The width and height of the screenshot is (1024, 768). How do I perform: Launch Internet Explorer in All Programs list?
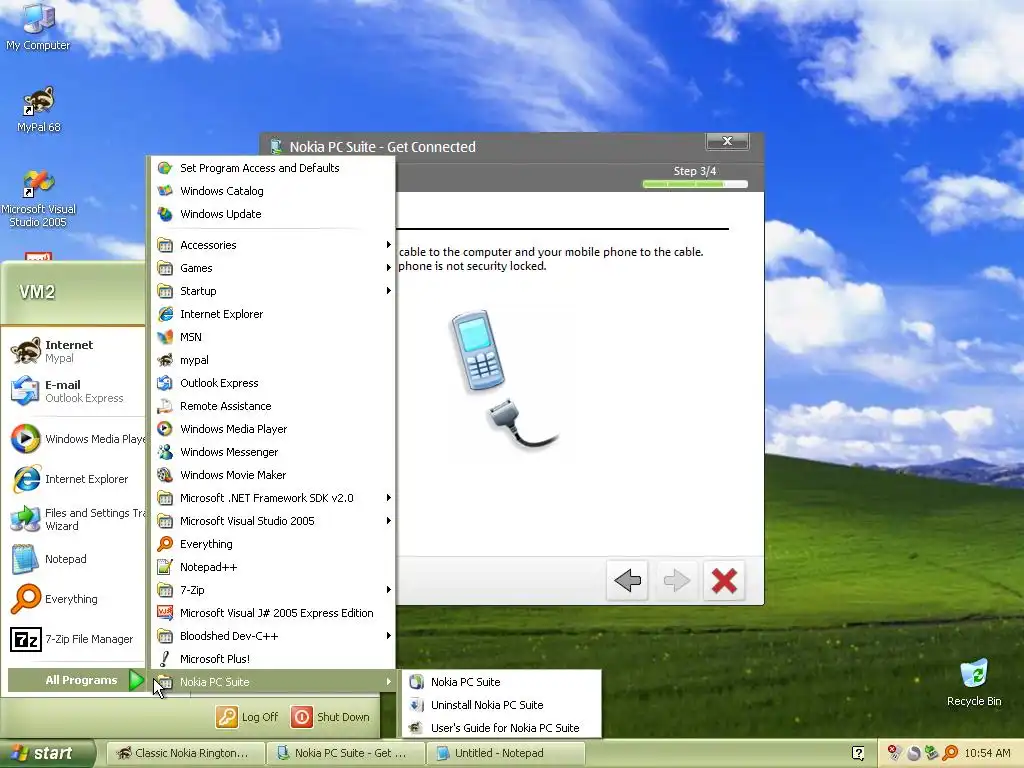(x=272, y=313)
